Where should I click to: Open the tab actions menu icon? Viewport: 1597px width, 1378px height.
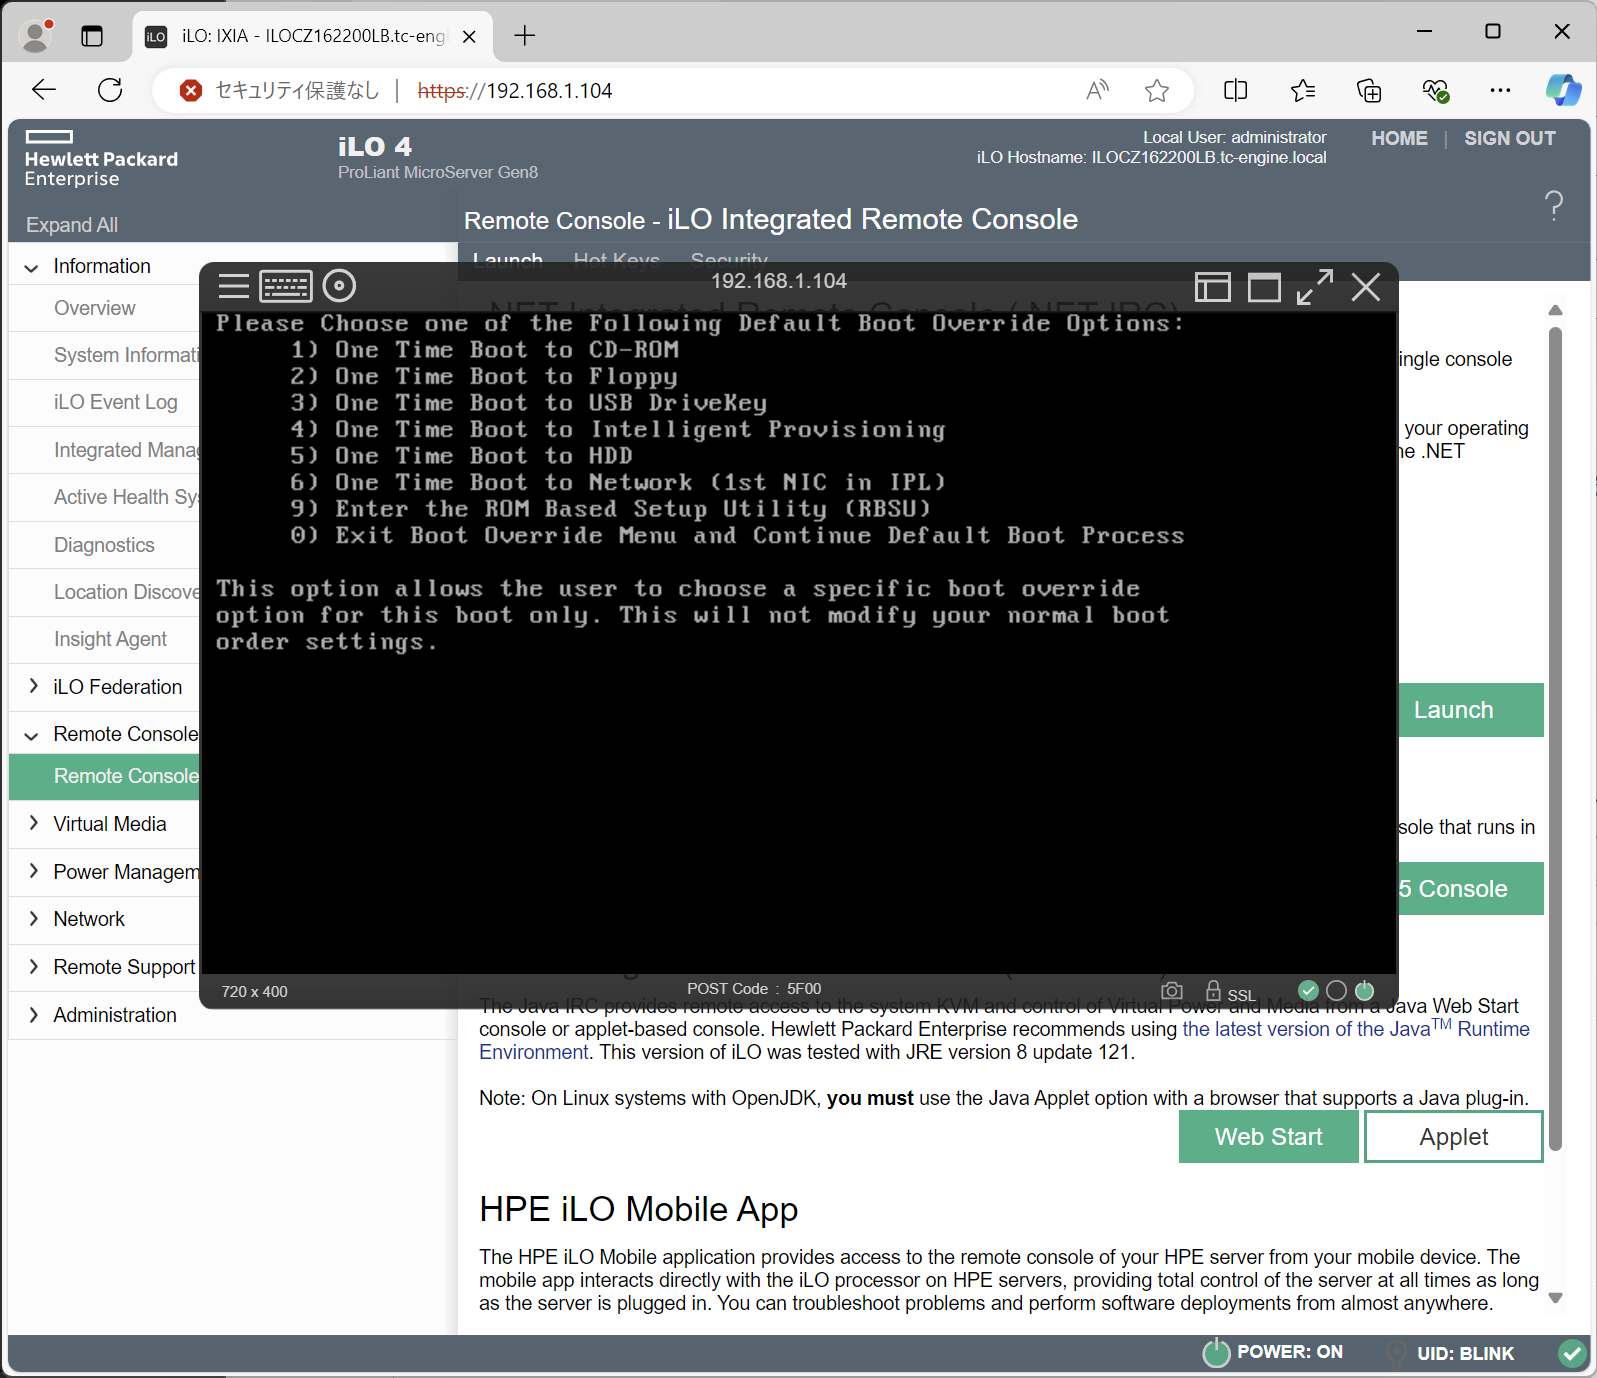point(92,37)
